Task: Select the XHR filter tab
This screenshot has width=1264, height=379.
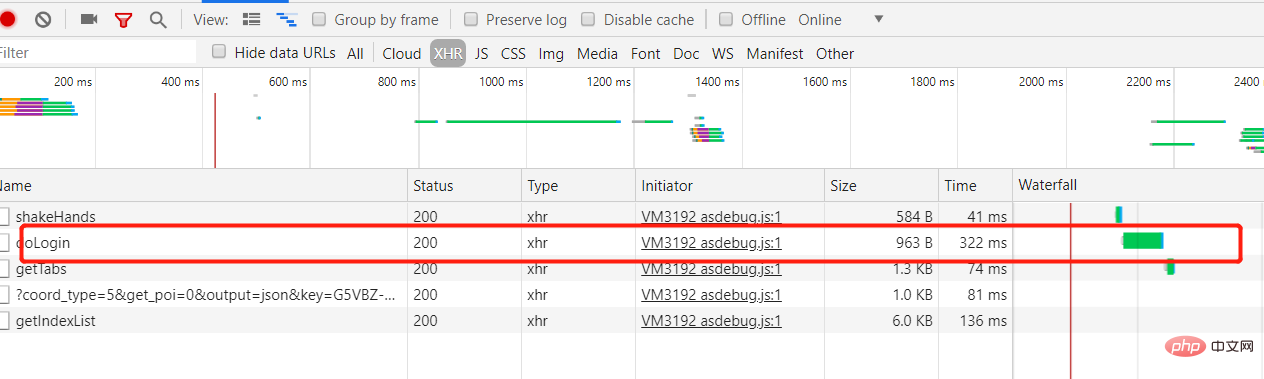Action: tap(448, 53)
